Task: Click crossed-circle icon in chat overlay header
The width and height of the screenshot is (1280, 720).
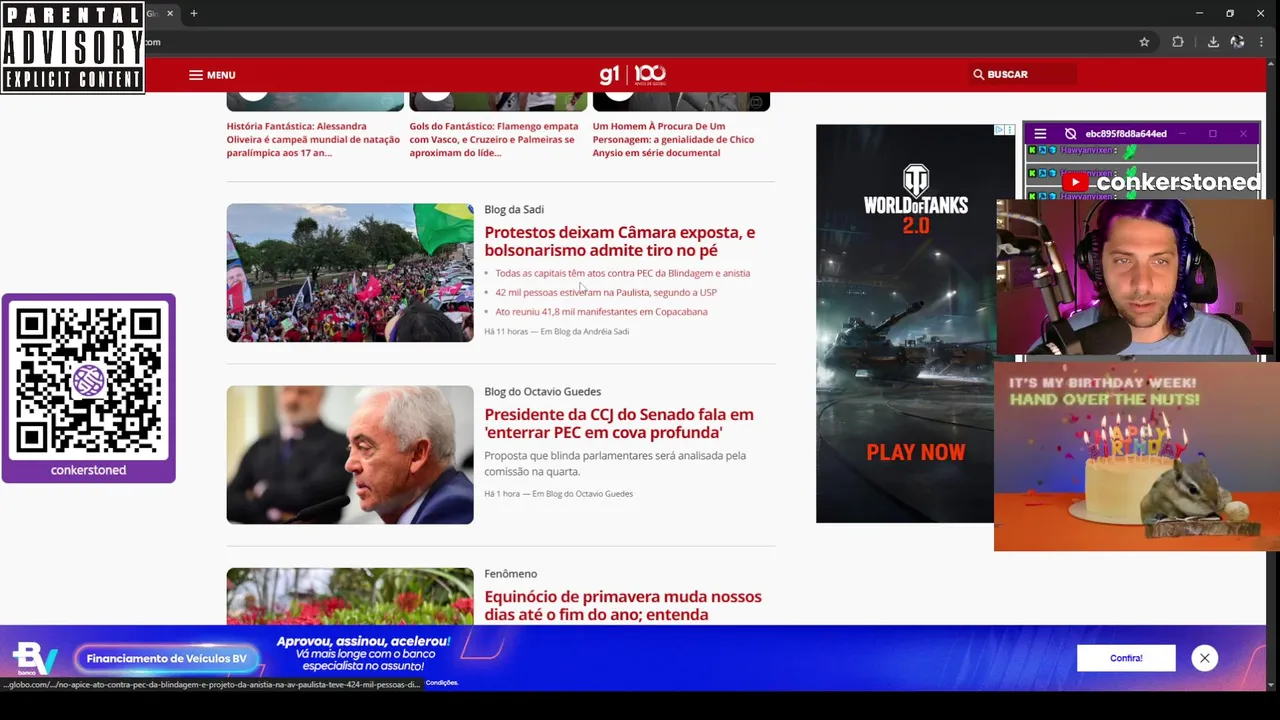Action: click(1070, 133)
